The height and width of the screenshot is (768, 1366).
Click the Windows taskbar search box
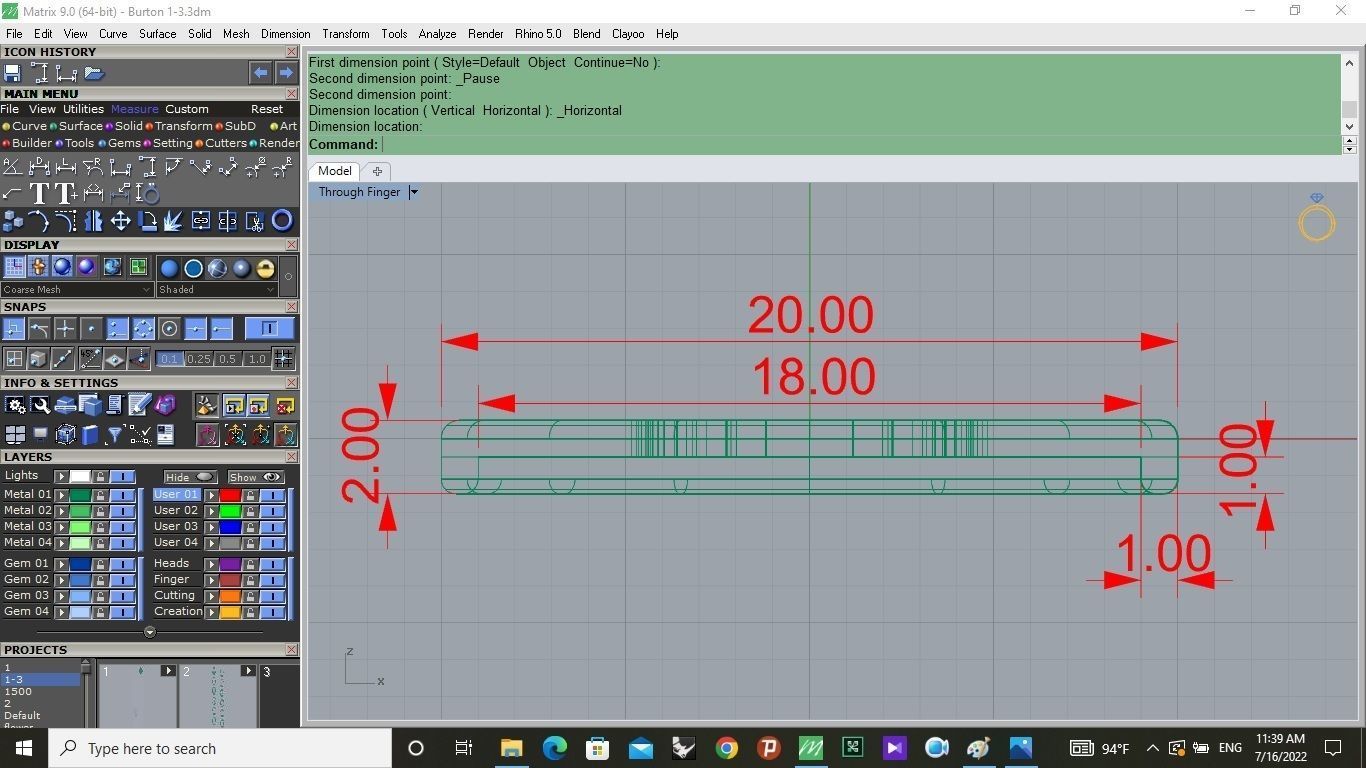220,748
